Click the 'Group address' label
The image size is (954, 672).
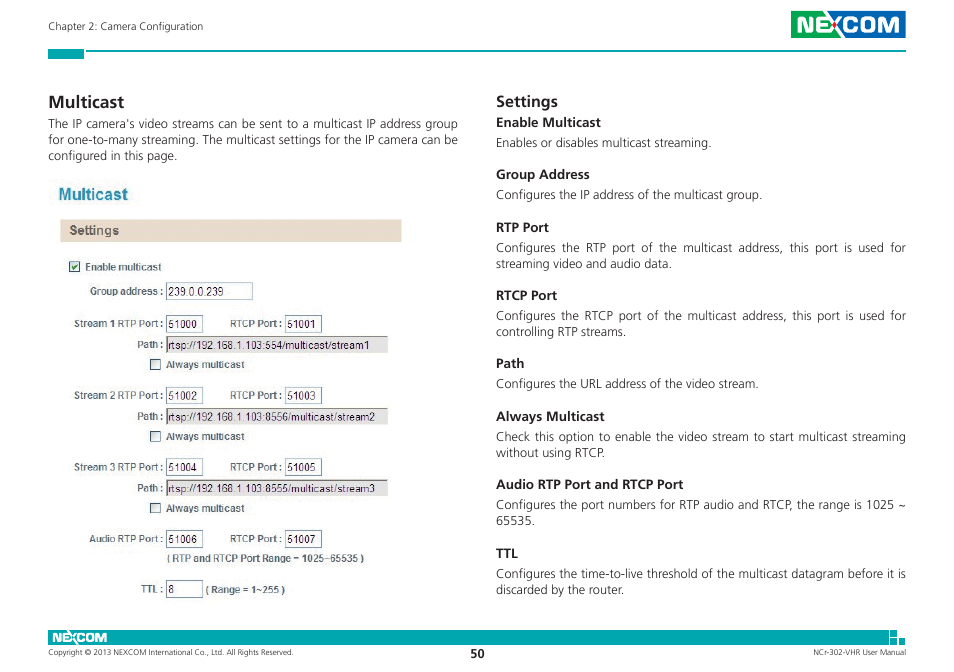tap(126, 291)
